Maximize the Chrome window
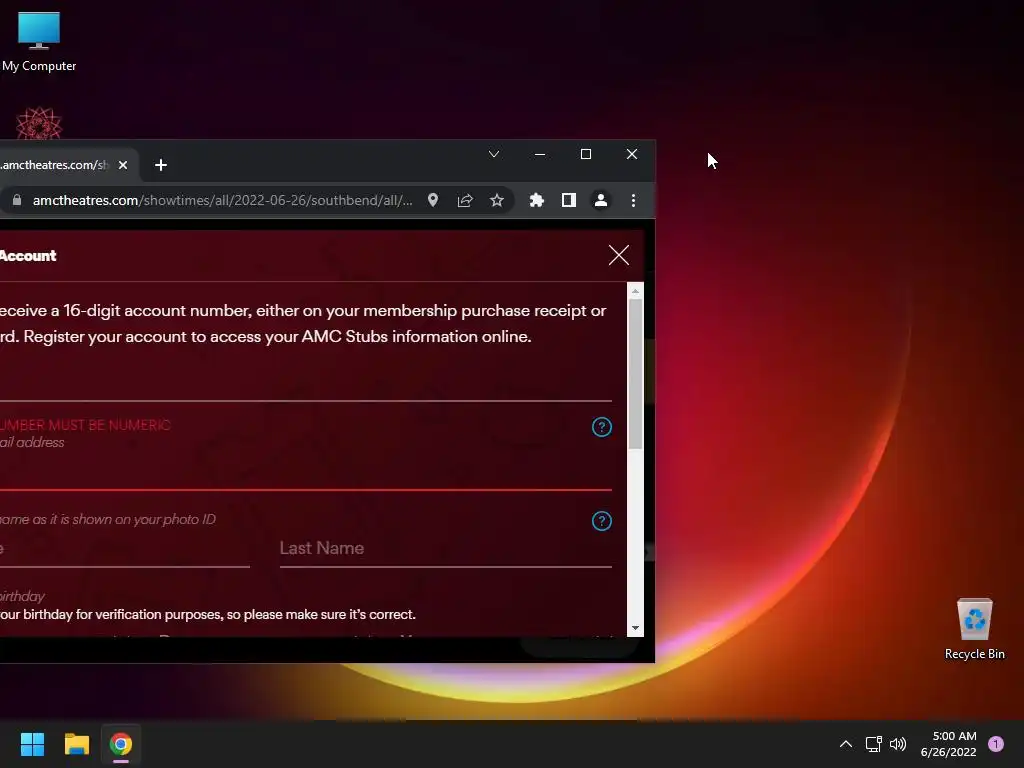The height and width of the screenshot is (768, 1024). tap(586, 154)
